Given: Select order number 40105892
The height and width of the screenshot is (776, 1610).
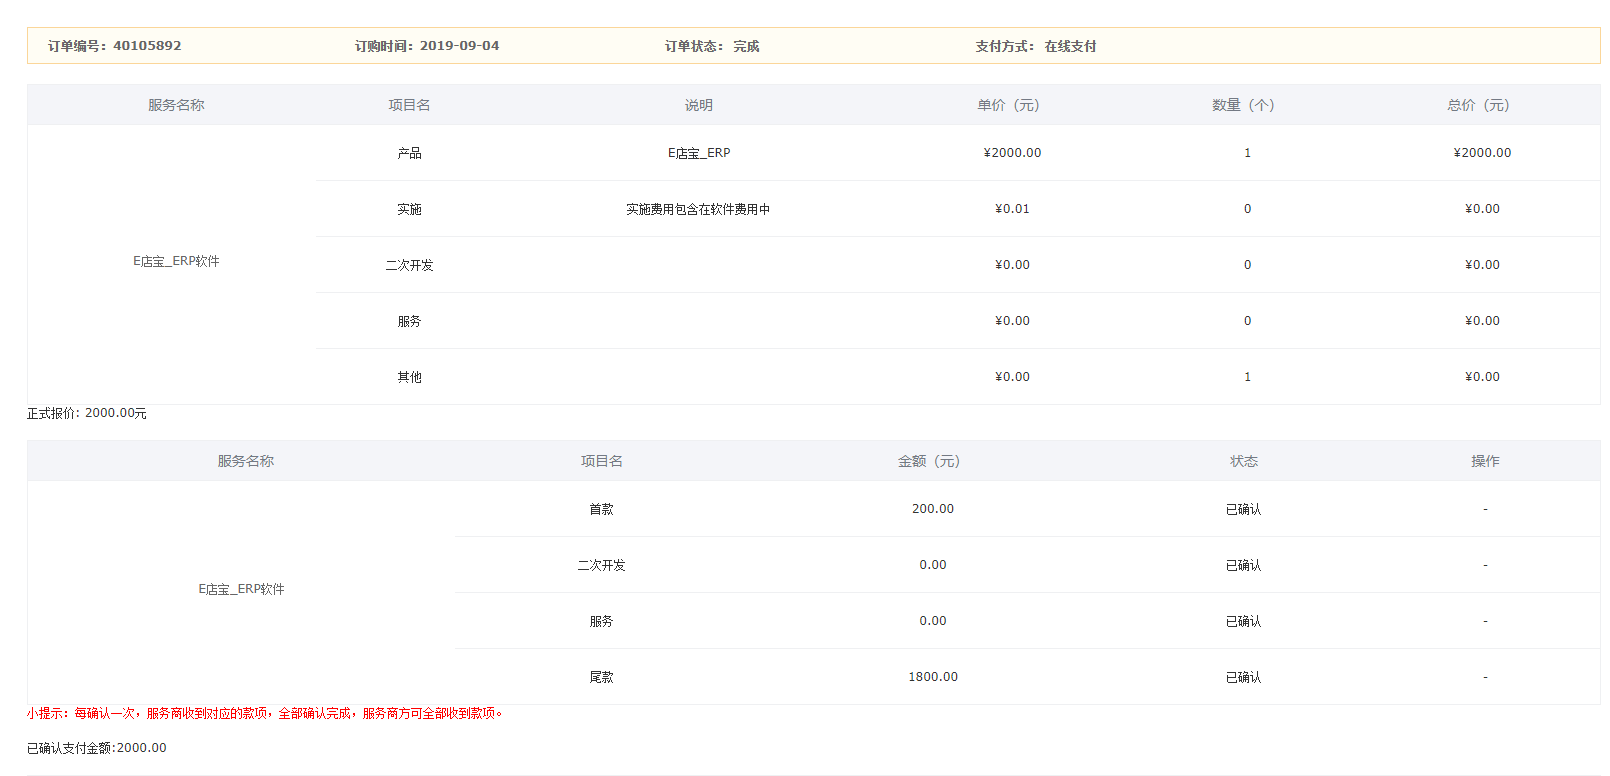Looking at the screenshot, I should 147,46.
